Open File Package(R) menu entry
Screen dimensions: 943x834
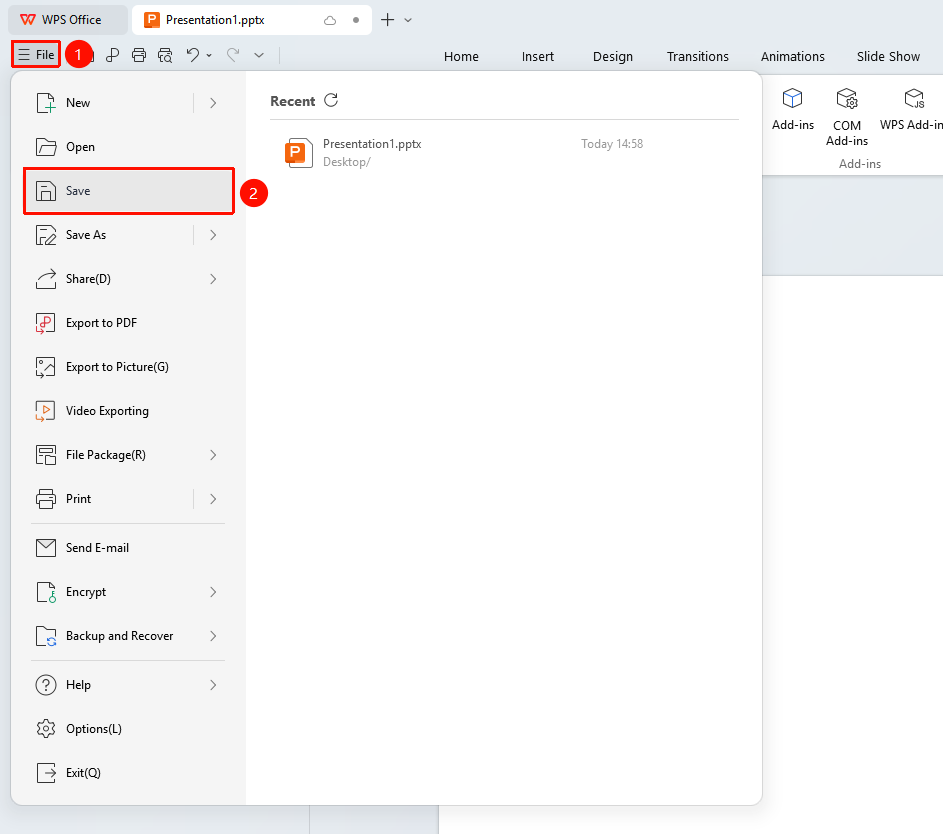tap(128, 455)
